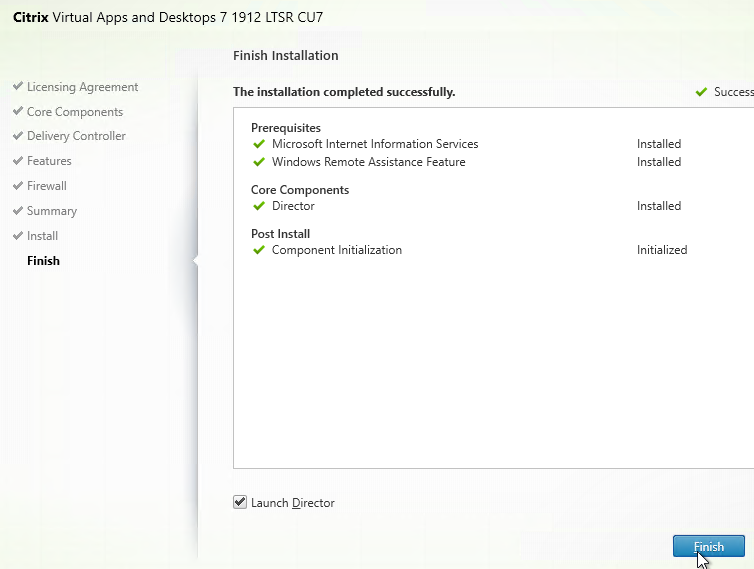Click green check beside Director

tap(259, 206)
